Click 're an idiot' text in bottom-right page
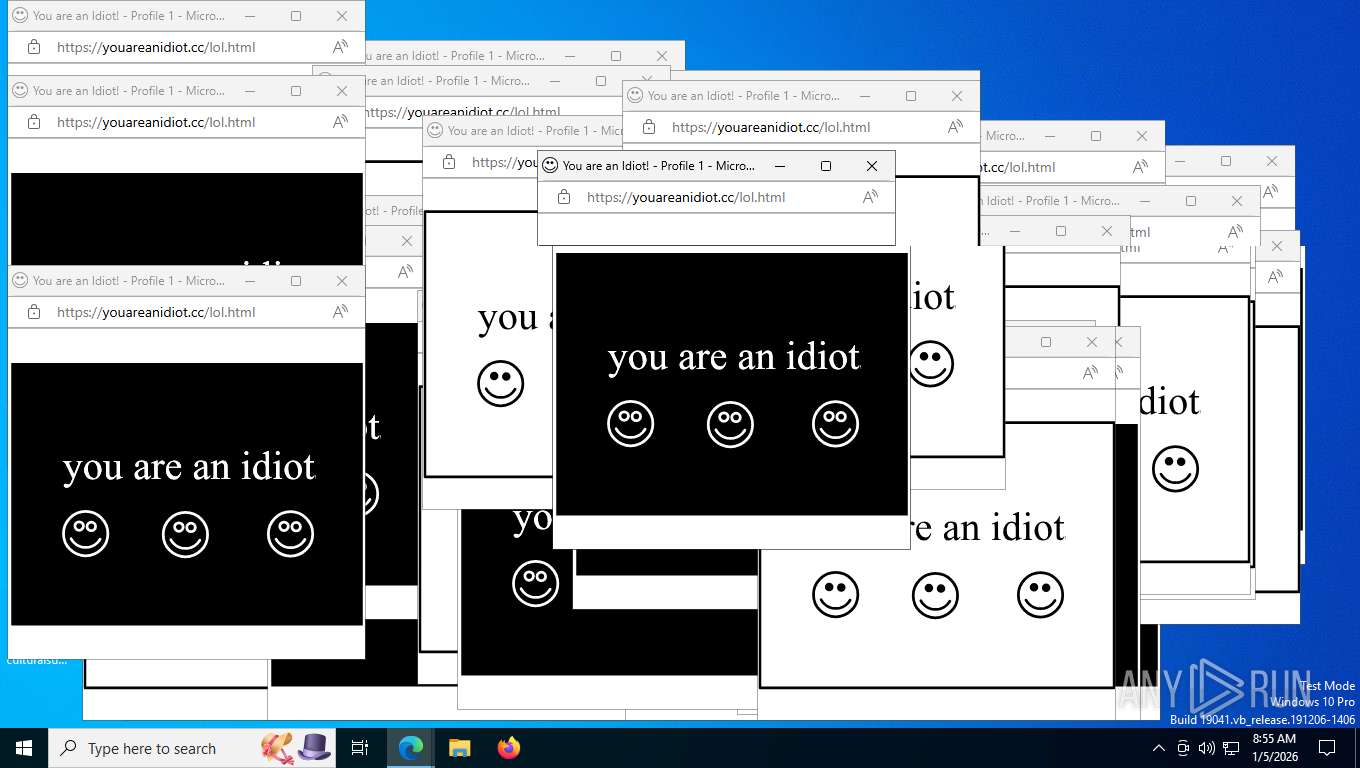 point(988,528)
